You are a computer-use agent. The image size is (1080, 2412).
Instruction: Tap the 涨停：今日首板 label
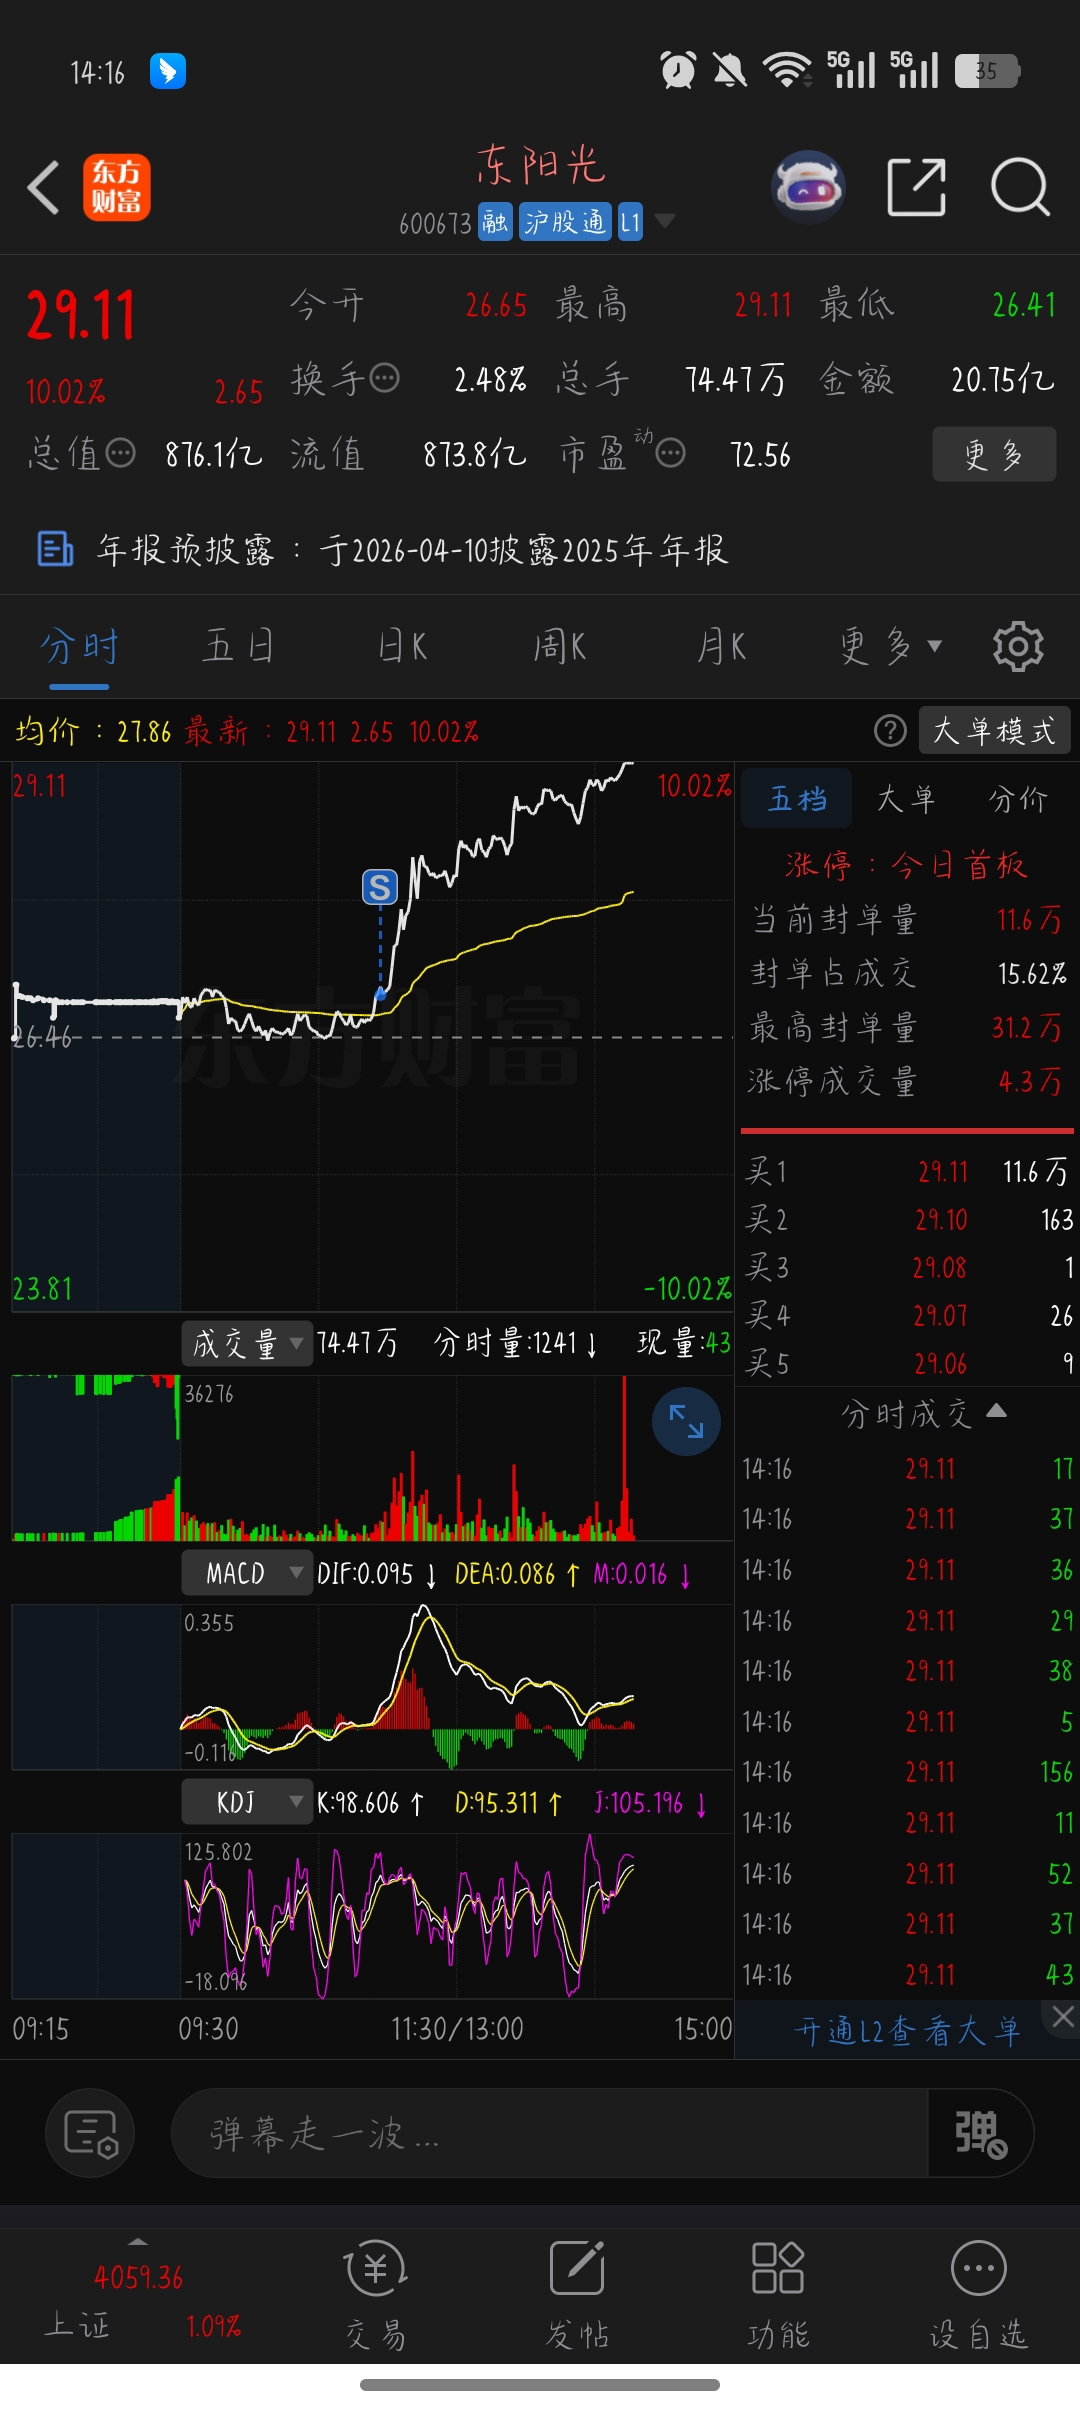click(906, 865)
